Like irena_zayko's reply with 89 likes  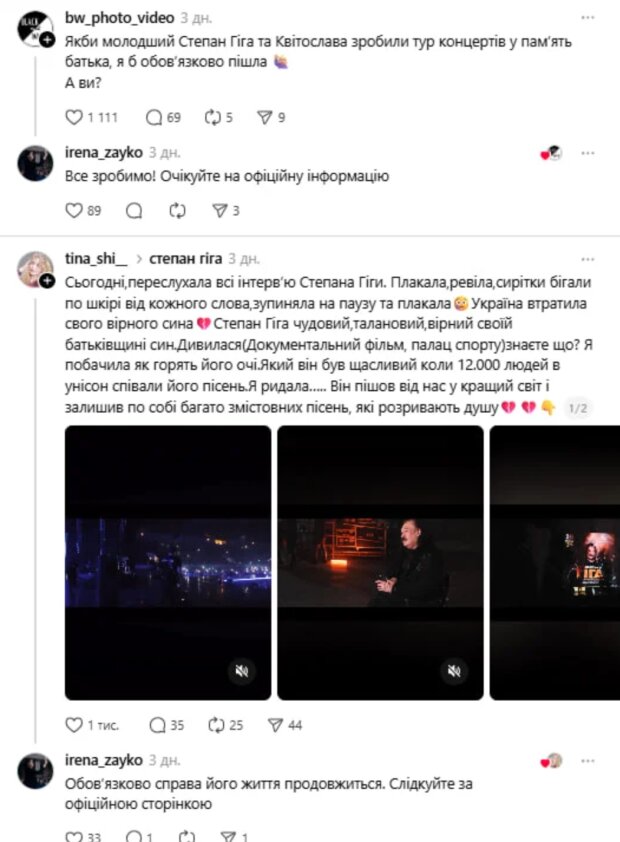(74, 210)
